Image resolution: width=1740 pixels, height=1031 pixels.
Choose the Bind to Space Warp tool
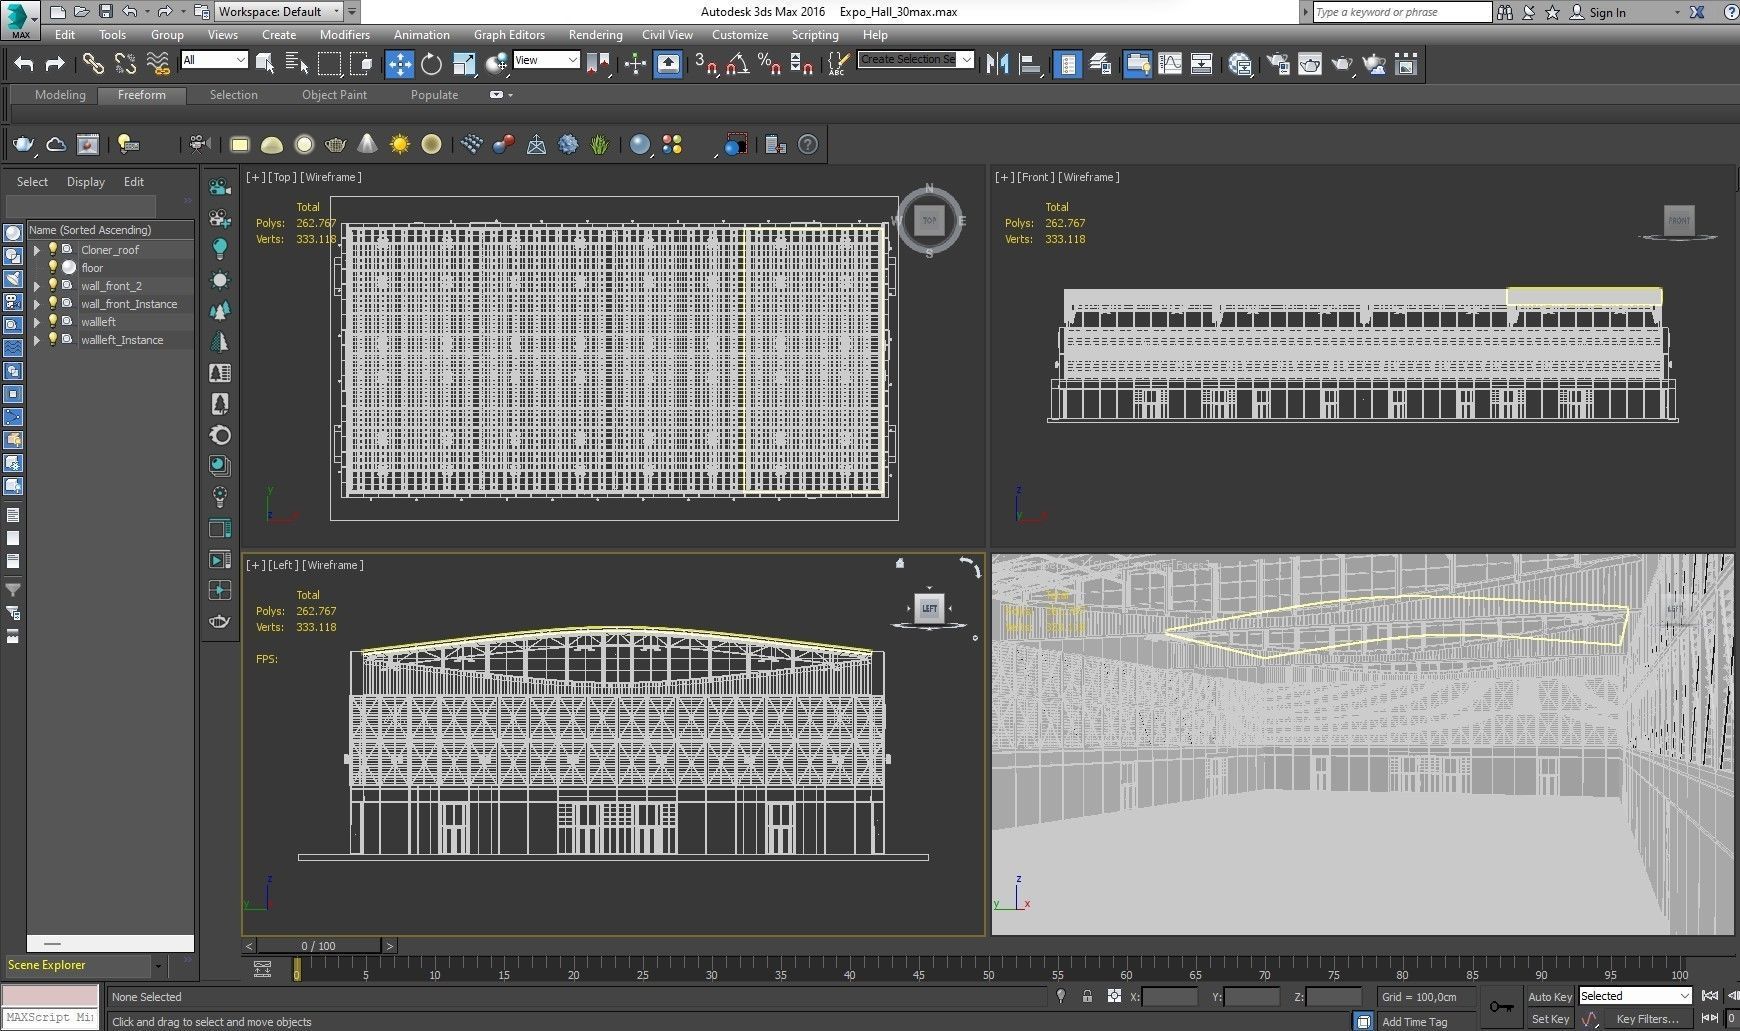click(x=158, y=64)
